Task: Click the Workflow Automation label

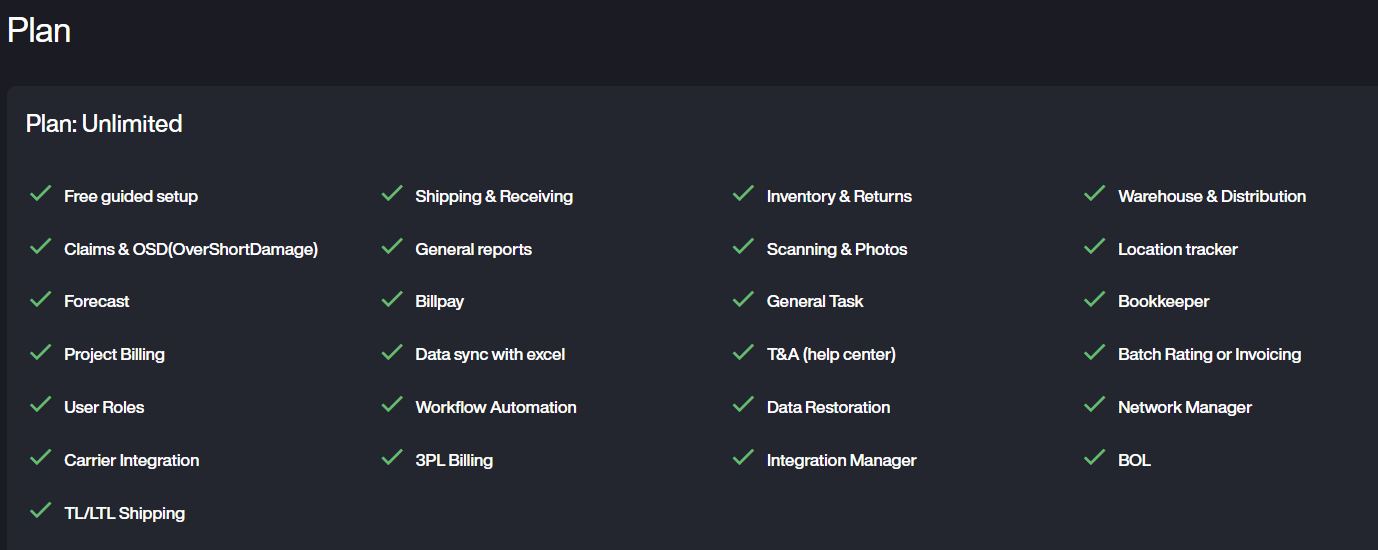Action: click(x=495, y=407)
